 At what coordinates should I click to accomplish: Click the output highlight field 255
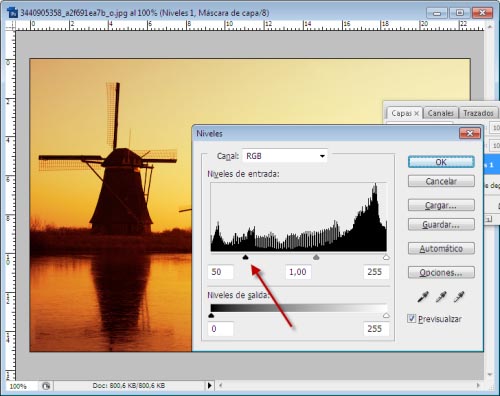click(376, 329)
